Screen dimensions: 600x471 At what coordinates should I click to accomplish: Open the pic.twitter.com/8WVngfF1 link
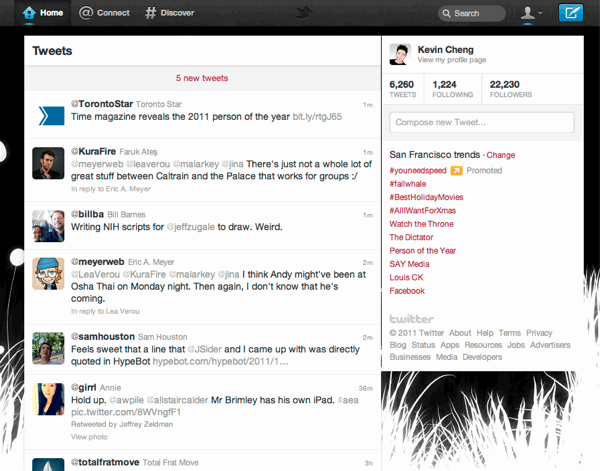(x=126, y=412)
